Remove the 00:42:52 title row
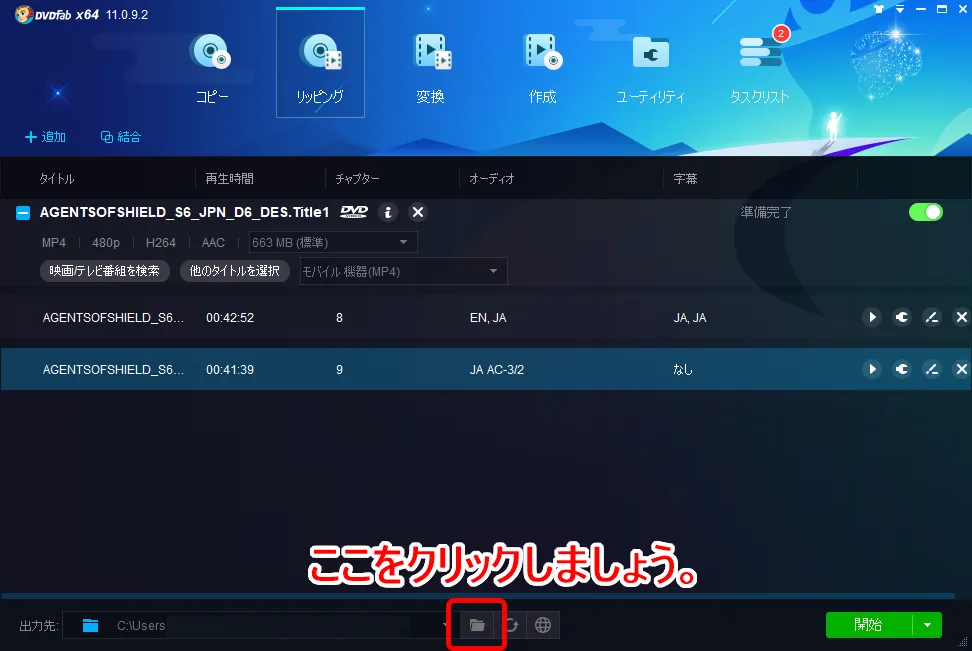This screenshot has height=651, width=972. 961,317
